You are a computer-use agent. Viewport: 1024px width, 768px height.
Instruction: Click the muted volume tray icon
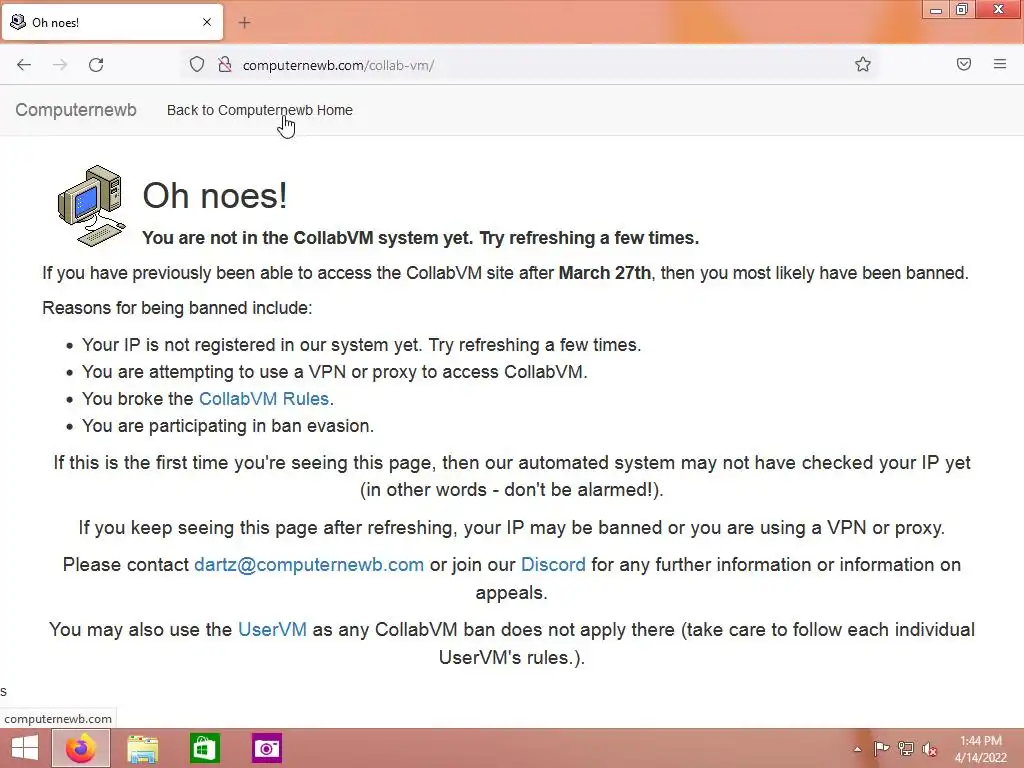pos(929,749)
